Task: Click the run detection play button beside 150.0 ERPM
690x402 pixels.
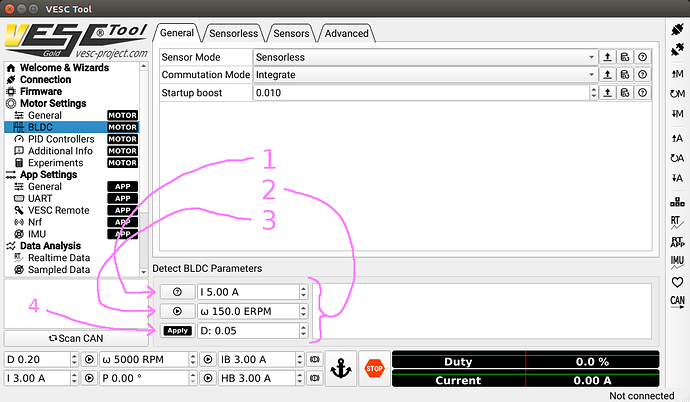Action: click(x=177, y=311)
